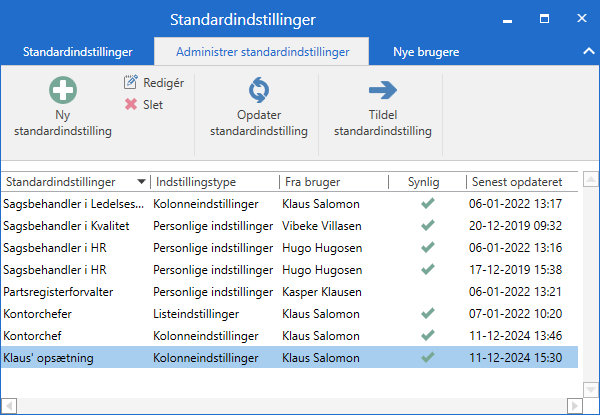Screen dimensions: 600x415
Task: Toggle Synlig checkmark for Sagsbehandler i Kvalitet
Action: 428,225
